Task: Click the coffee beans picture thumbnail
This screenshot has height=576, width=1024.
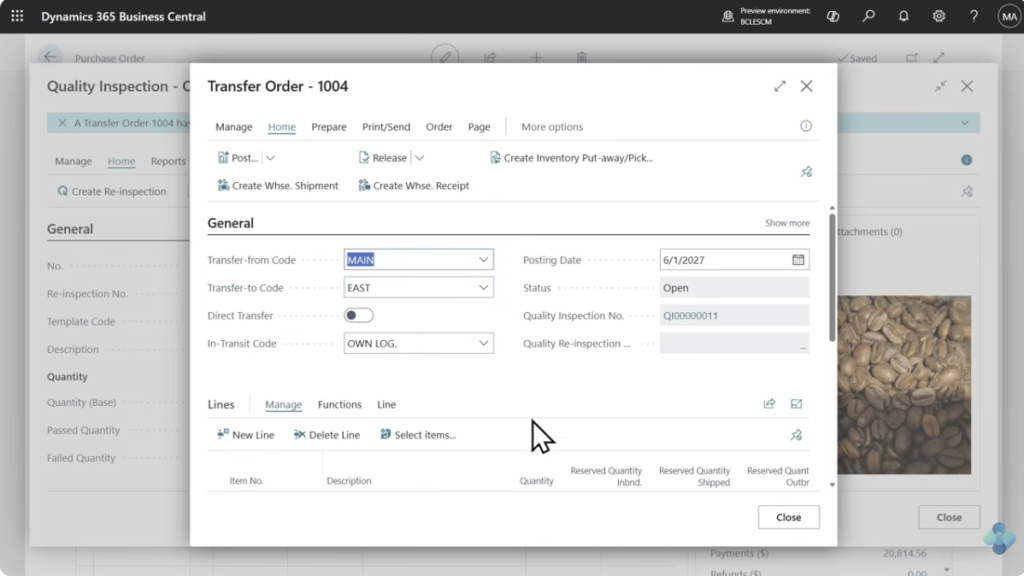Action: tap(904, 385)
